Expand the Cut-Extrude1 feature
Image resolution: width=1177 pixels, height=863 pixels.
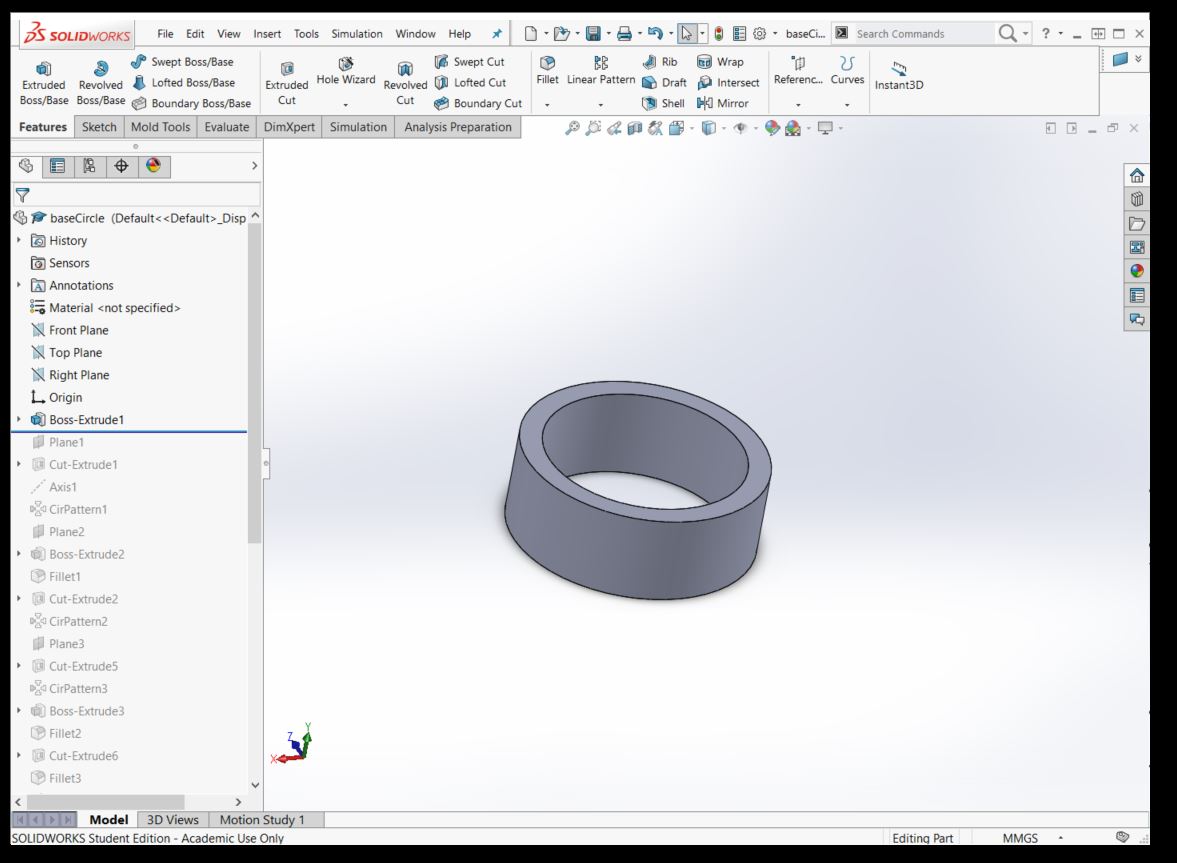pos(19,465)
